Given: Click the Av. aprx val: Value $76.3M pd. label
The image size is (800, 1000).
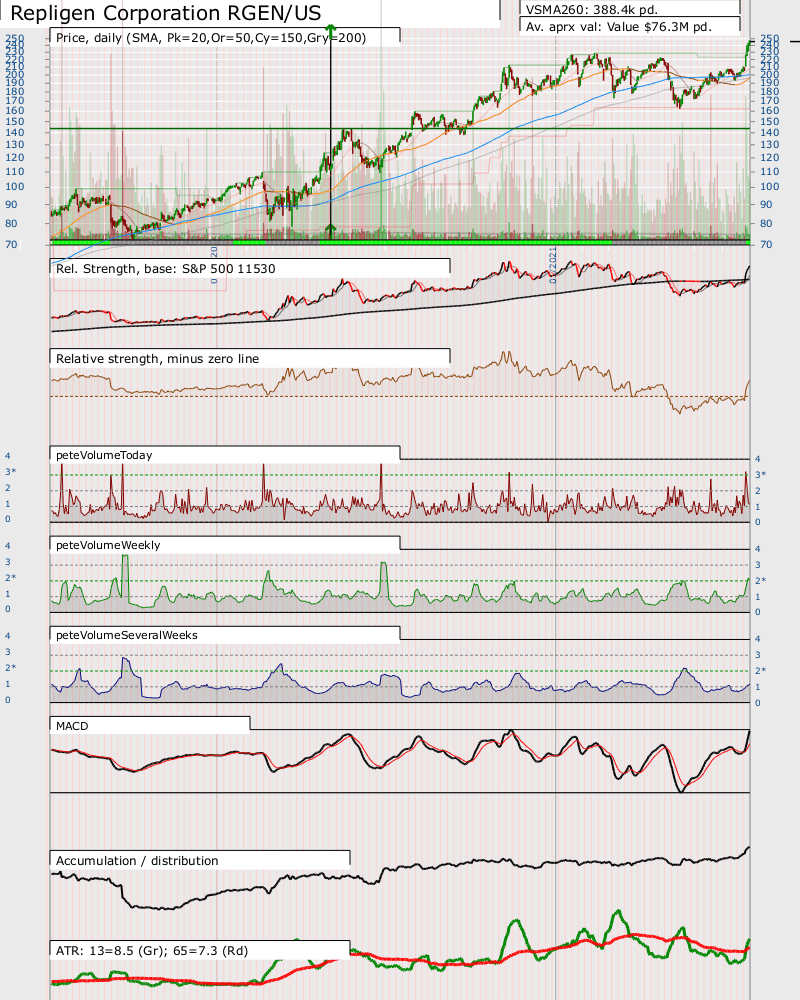Looking at the screenshot, I should click(619, 27).
